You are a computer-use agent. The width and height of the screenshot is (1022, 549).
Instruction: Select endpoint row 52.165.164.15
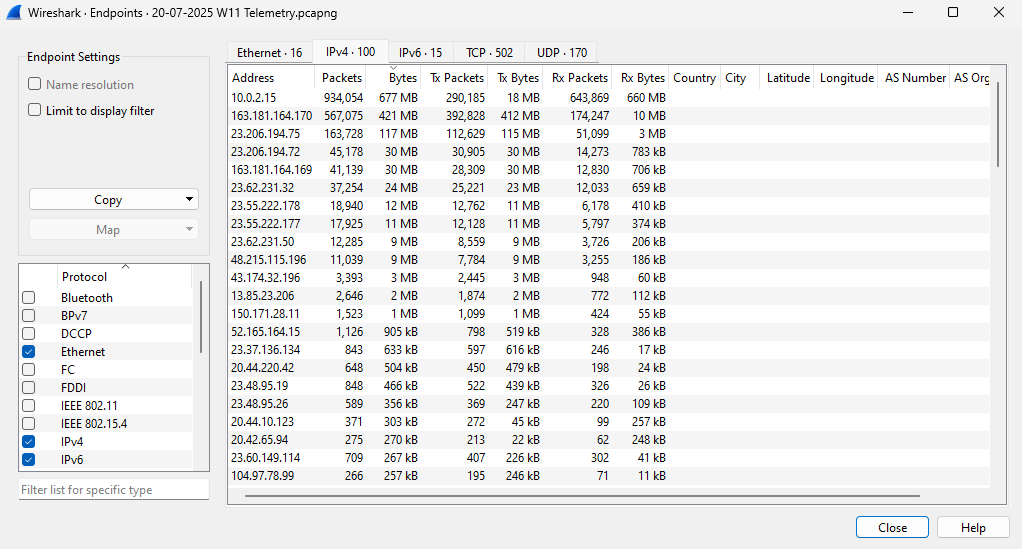608,332
